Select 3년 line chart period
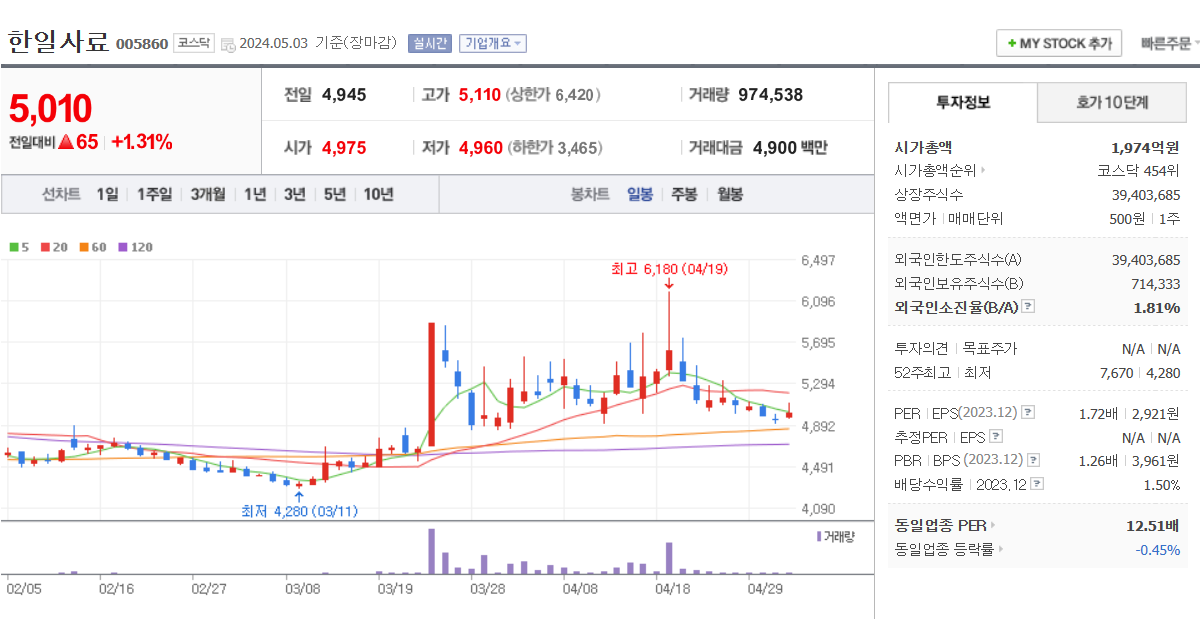1200x619 pixels. pos(294,194)
